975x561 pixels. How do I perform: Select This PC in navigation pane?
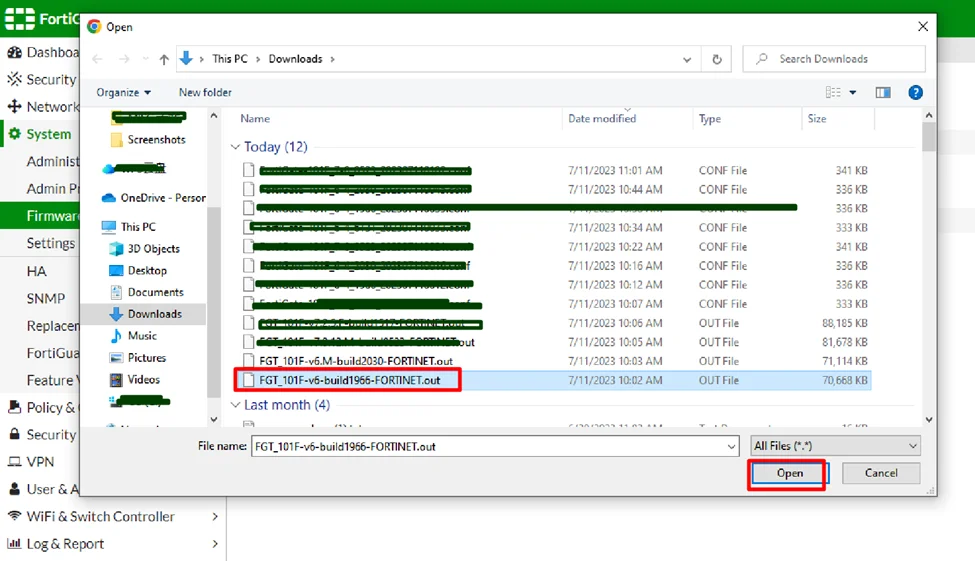coord(129,226)
